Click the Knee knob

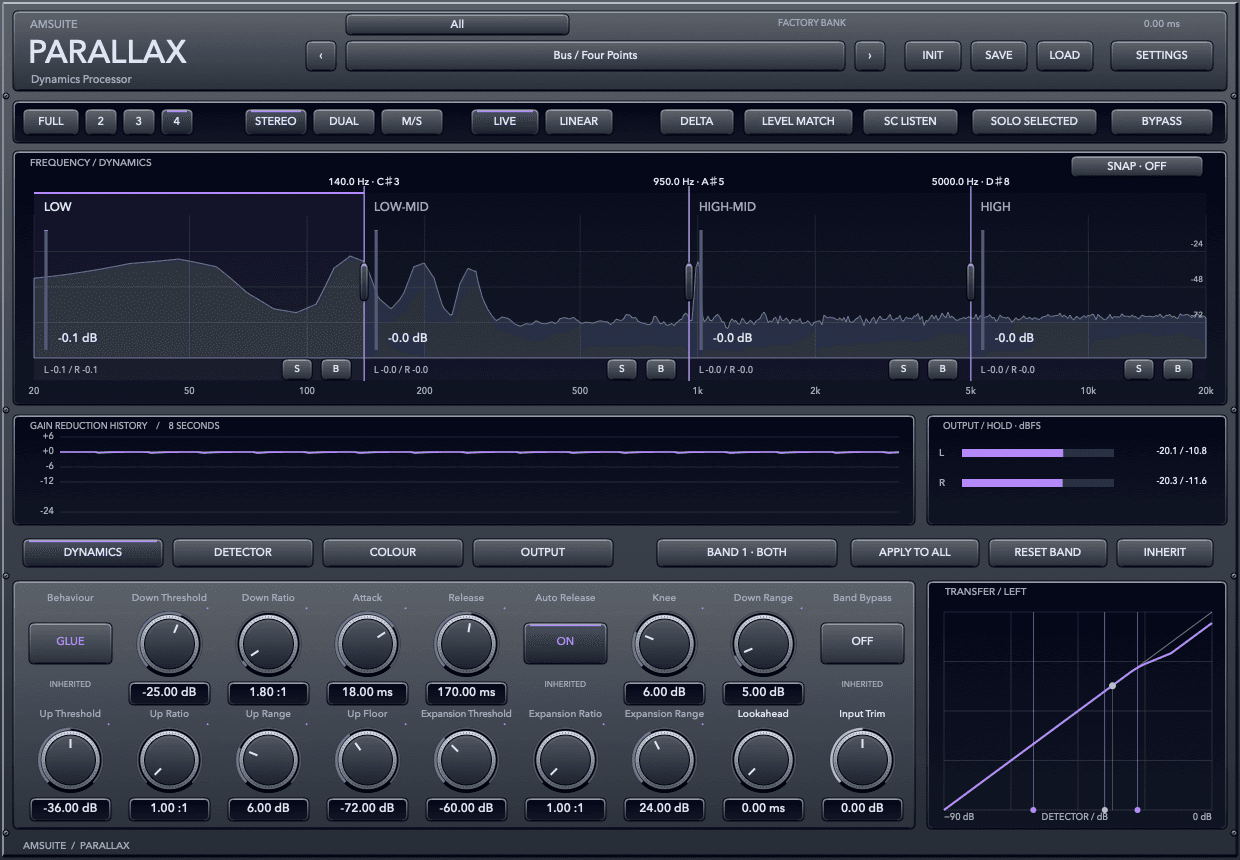click(664, 643)
